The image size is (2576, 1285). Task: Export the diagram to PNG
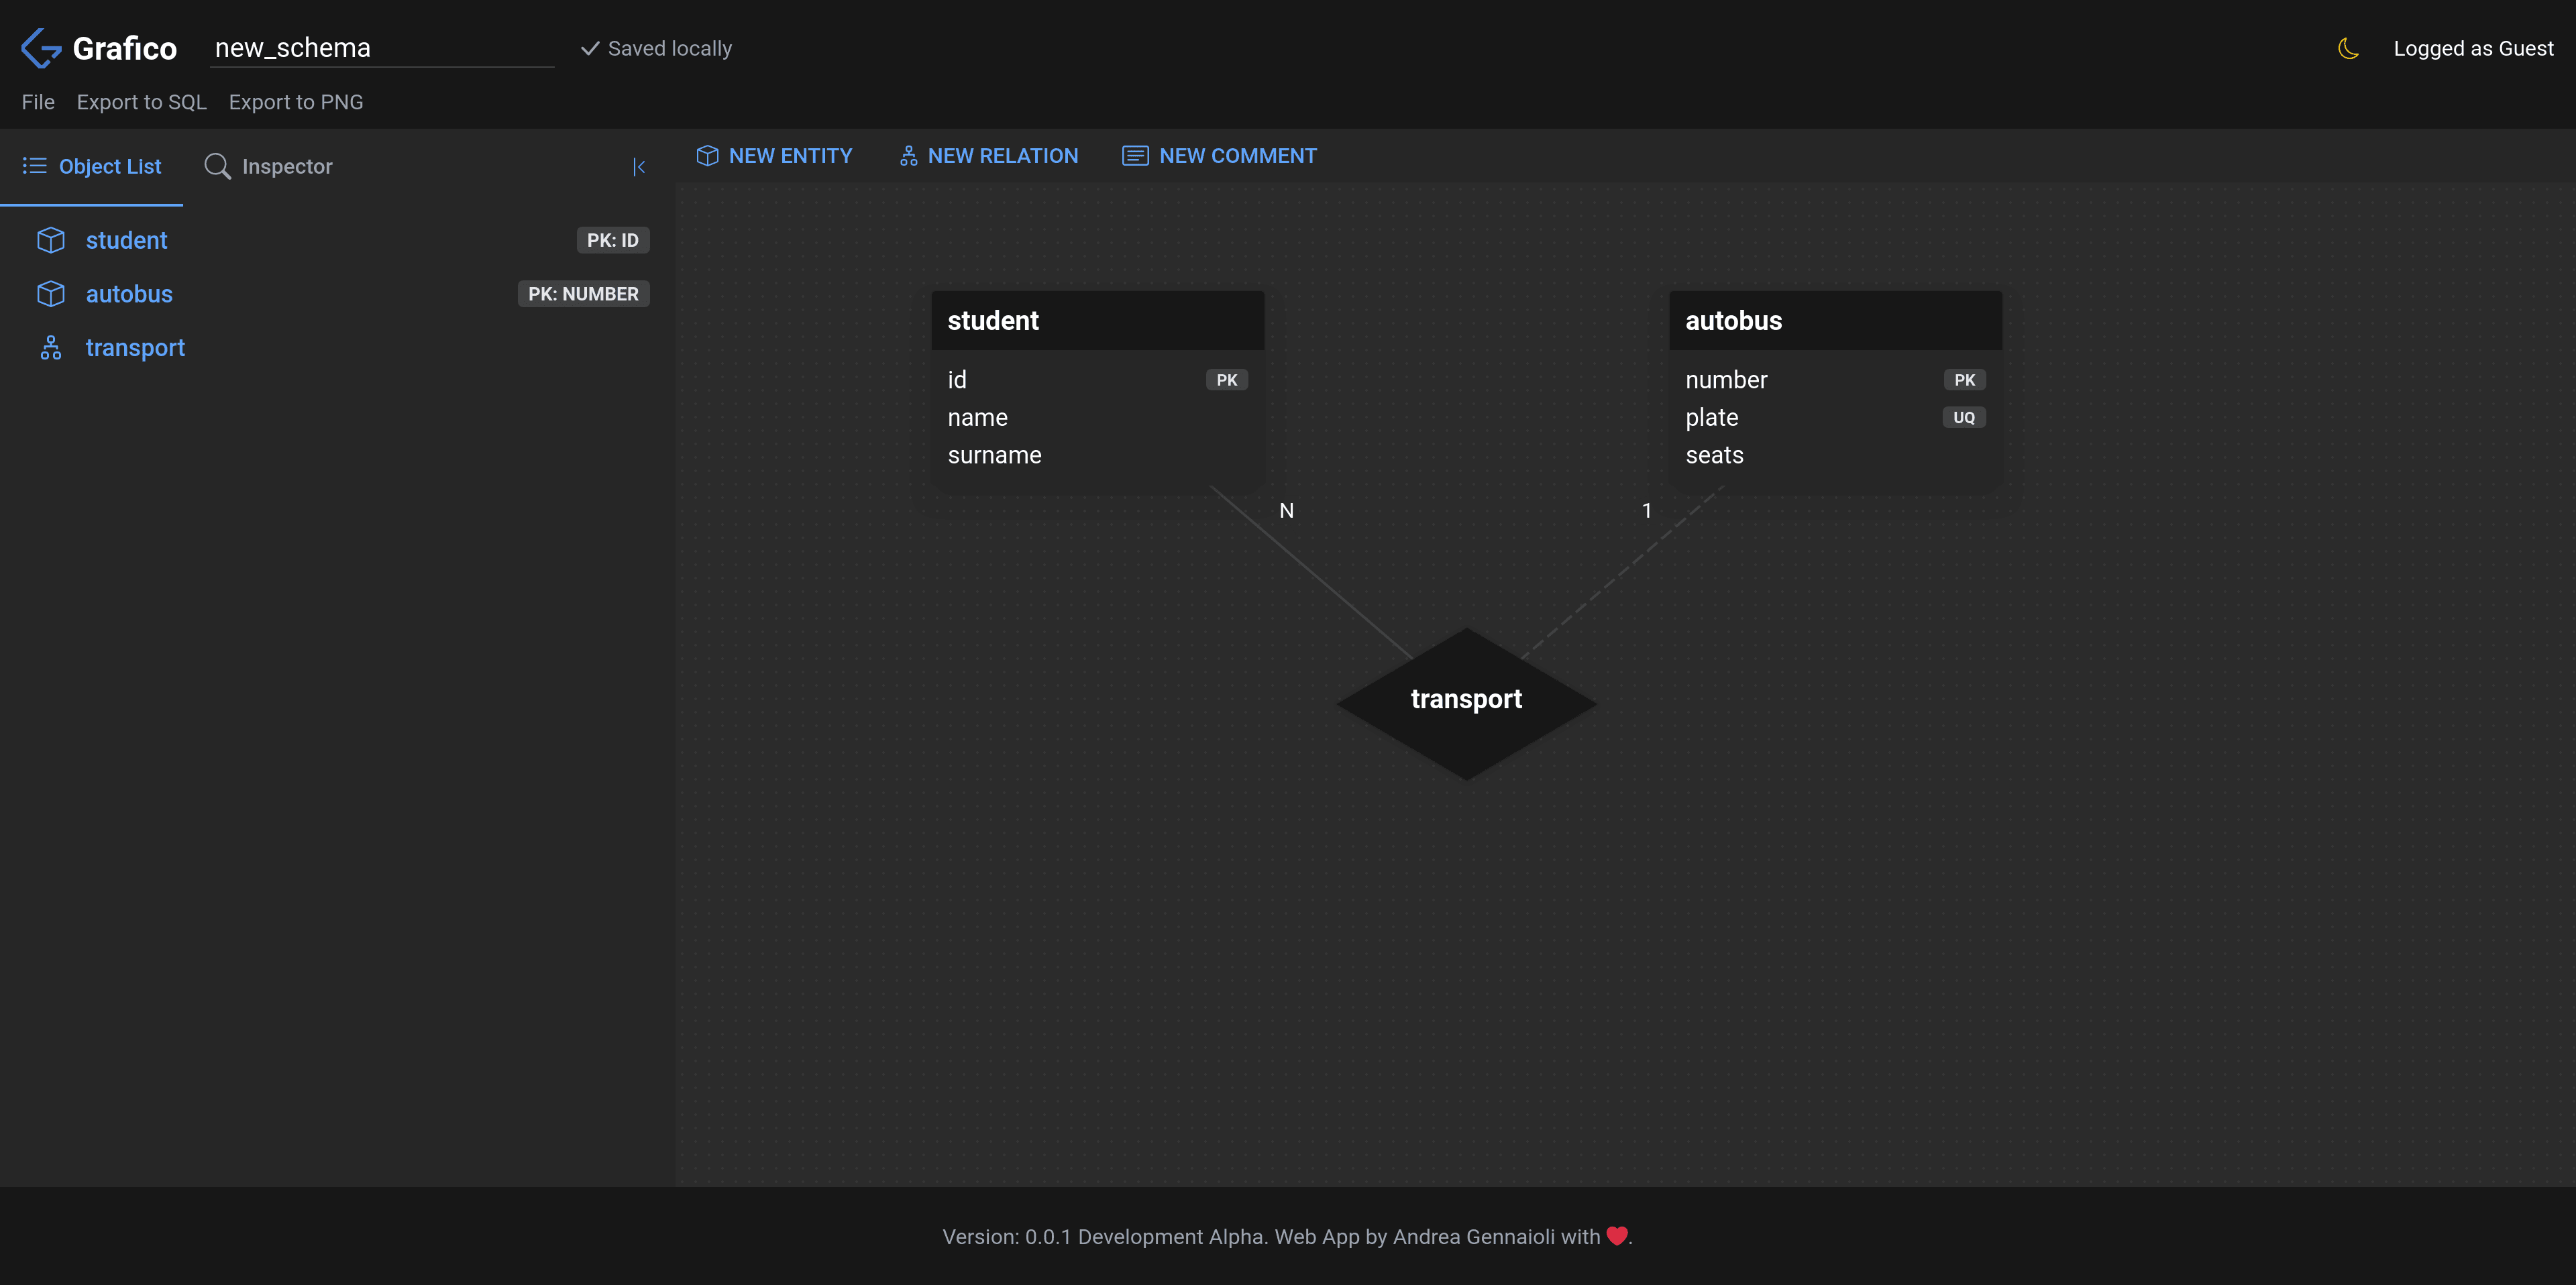point(296,101)
